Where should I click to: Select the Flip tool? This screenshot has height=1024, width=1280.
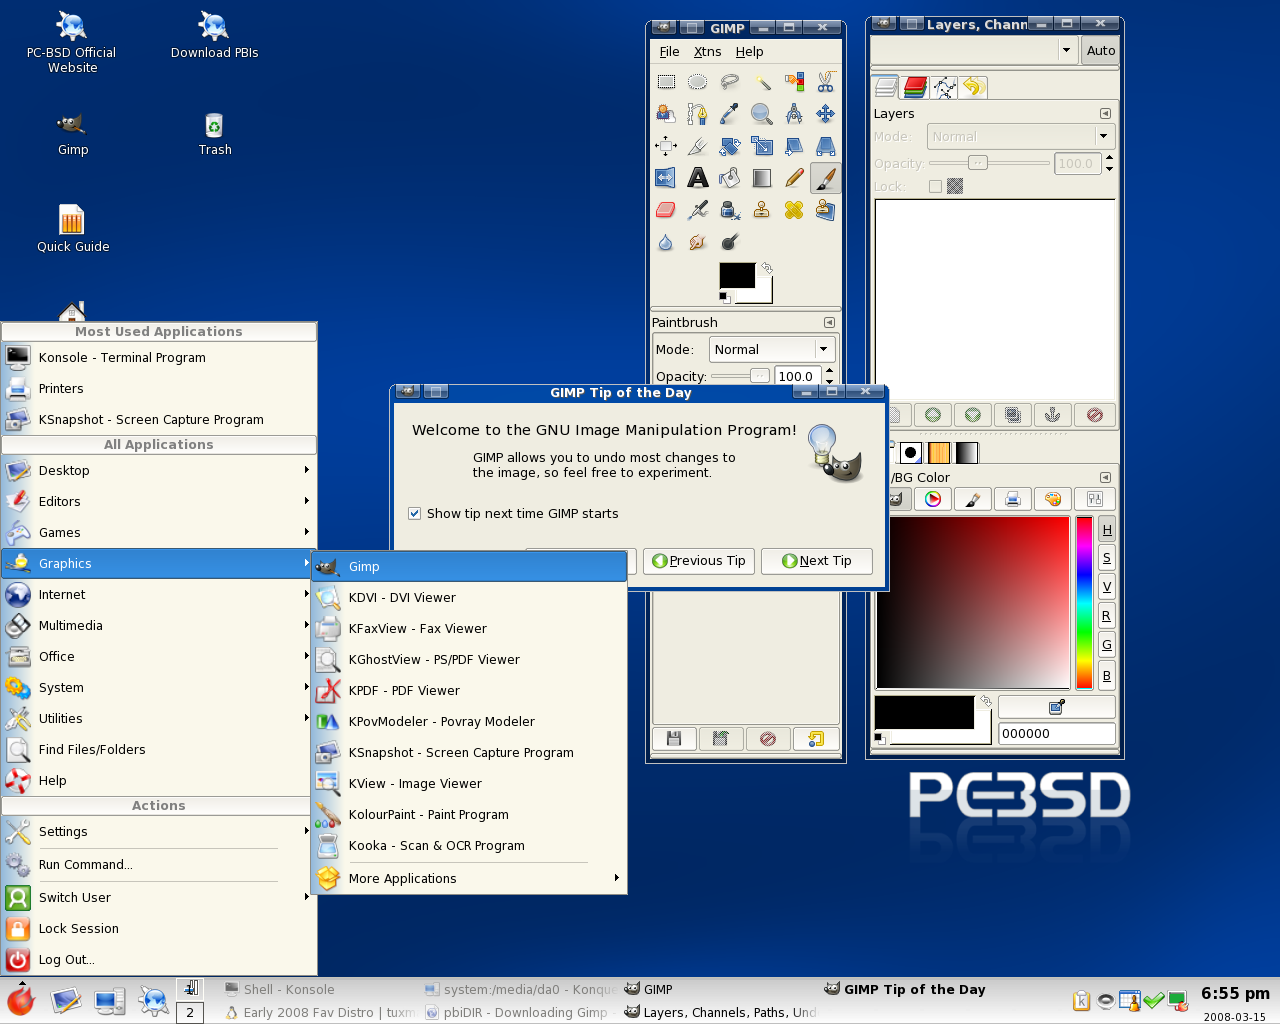coord(666,178)
